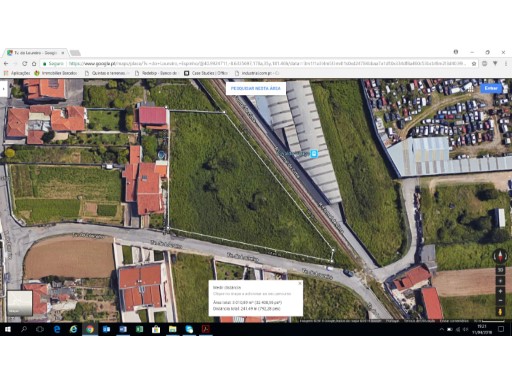Reload the Google Maps page
This screenshot has width=512, height=384.
coord(25,63)
